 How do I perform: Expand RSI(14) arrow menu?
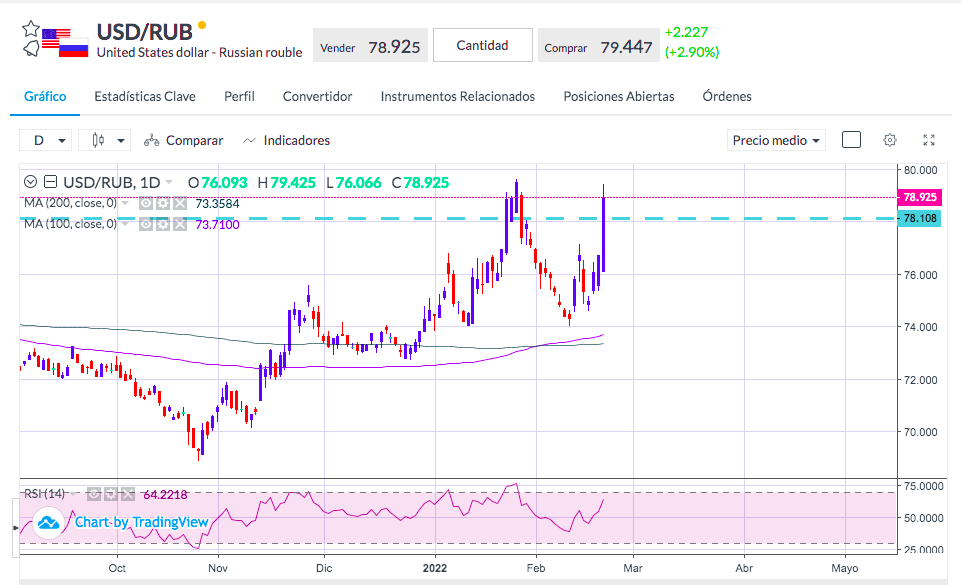point(73,494)
